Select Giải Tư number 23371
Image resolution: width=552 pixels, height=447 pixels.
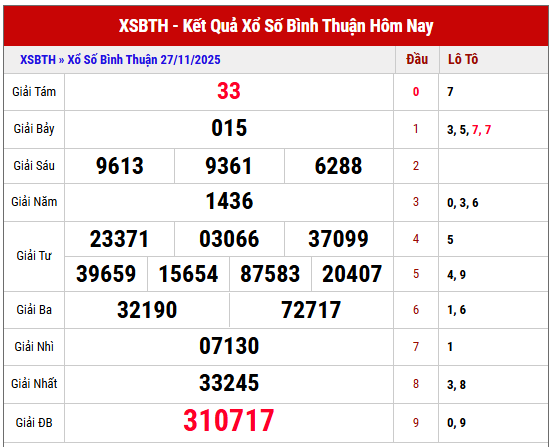(119, 239)
